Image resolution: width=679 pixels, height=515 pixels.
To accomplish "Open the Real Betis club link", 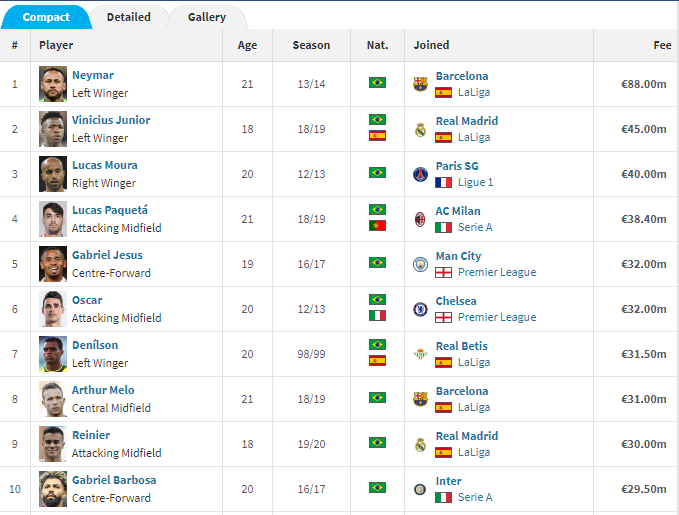I will (x=462, y=346).
